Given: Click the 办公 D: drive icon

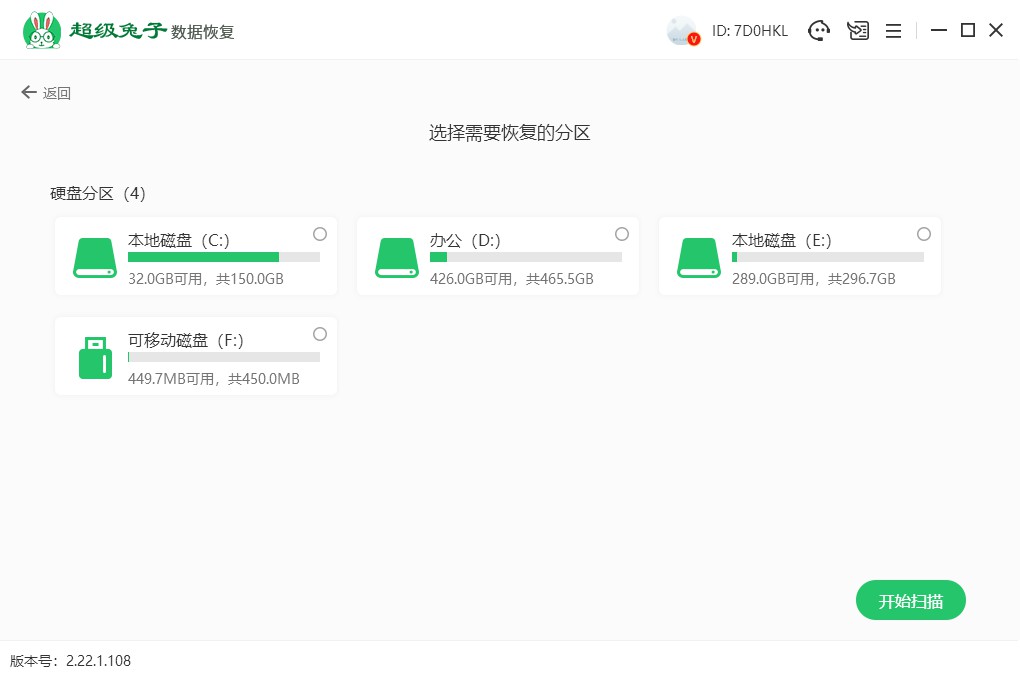Looking at the screenshot, I should click(x=397, y=258).
